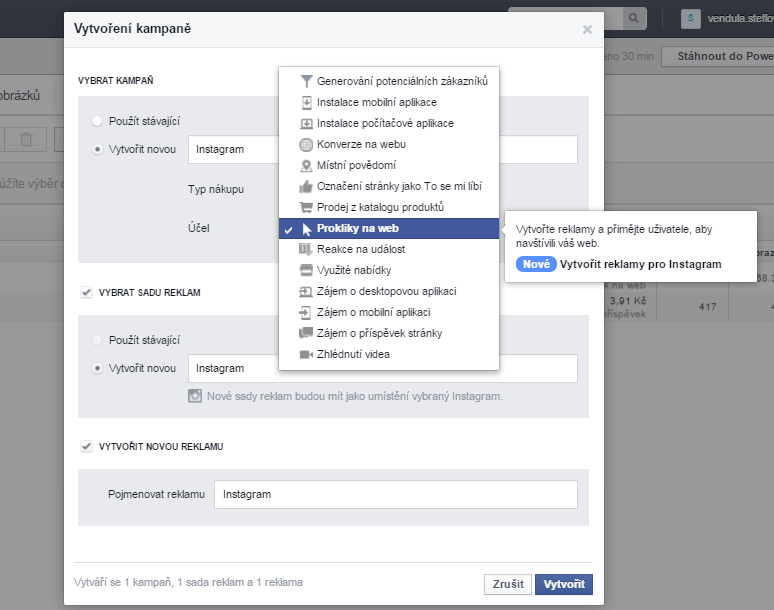Image resolution: width=774 pixels, height=610 pixels.
Task: Choose the selected Prokliky na web option
Action: [x=389, y=229]
